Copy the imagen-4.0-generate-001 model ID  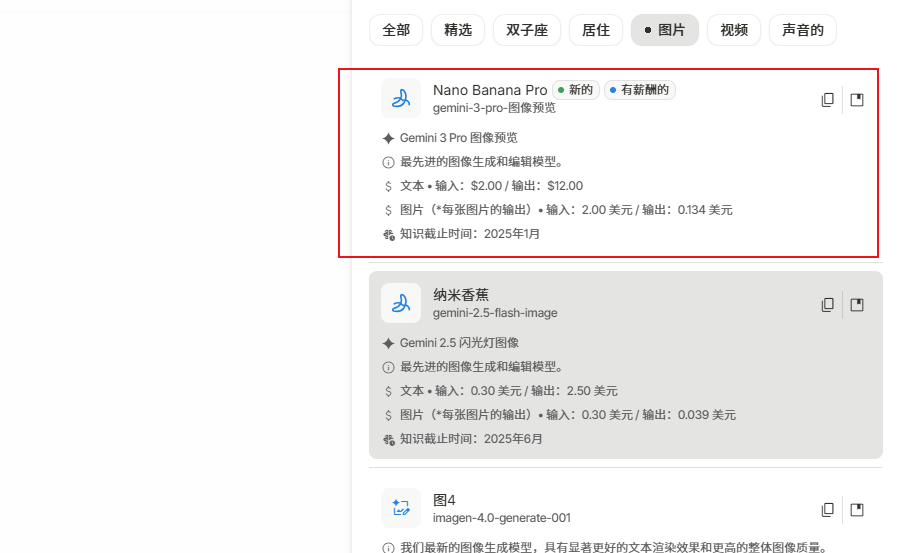(x=827, y=510)
